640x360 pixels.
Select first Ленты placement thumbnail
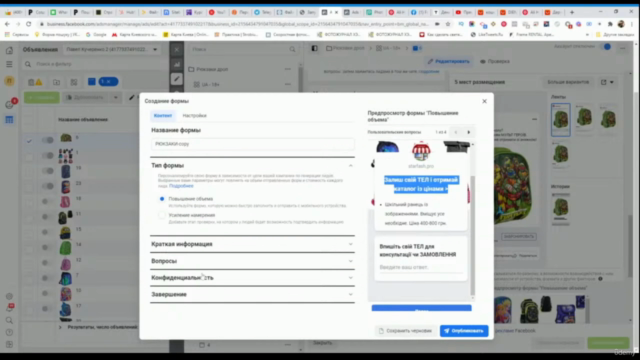pos(561,119)
